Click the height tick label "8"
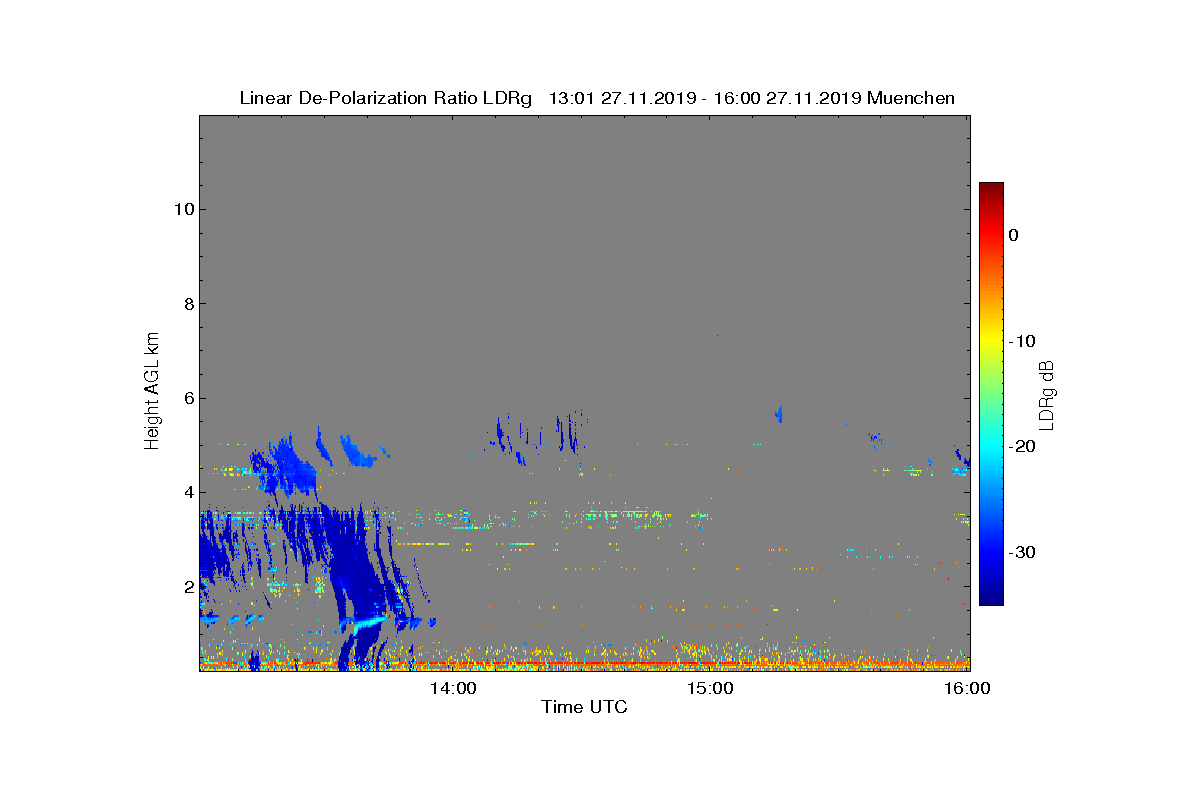The height and width of the screenshot is (800, 1200). click(187, 303)
